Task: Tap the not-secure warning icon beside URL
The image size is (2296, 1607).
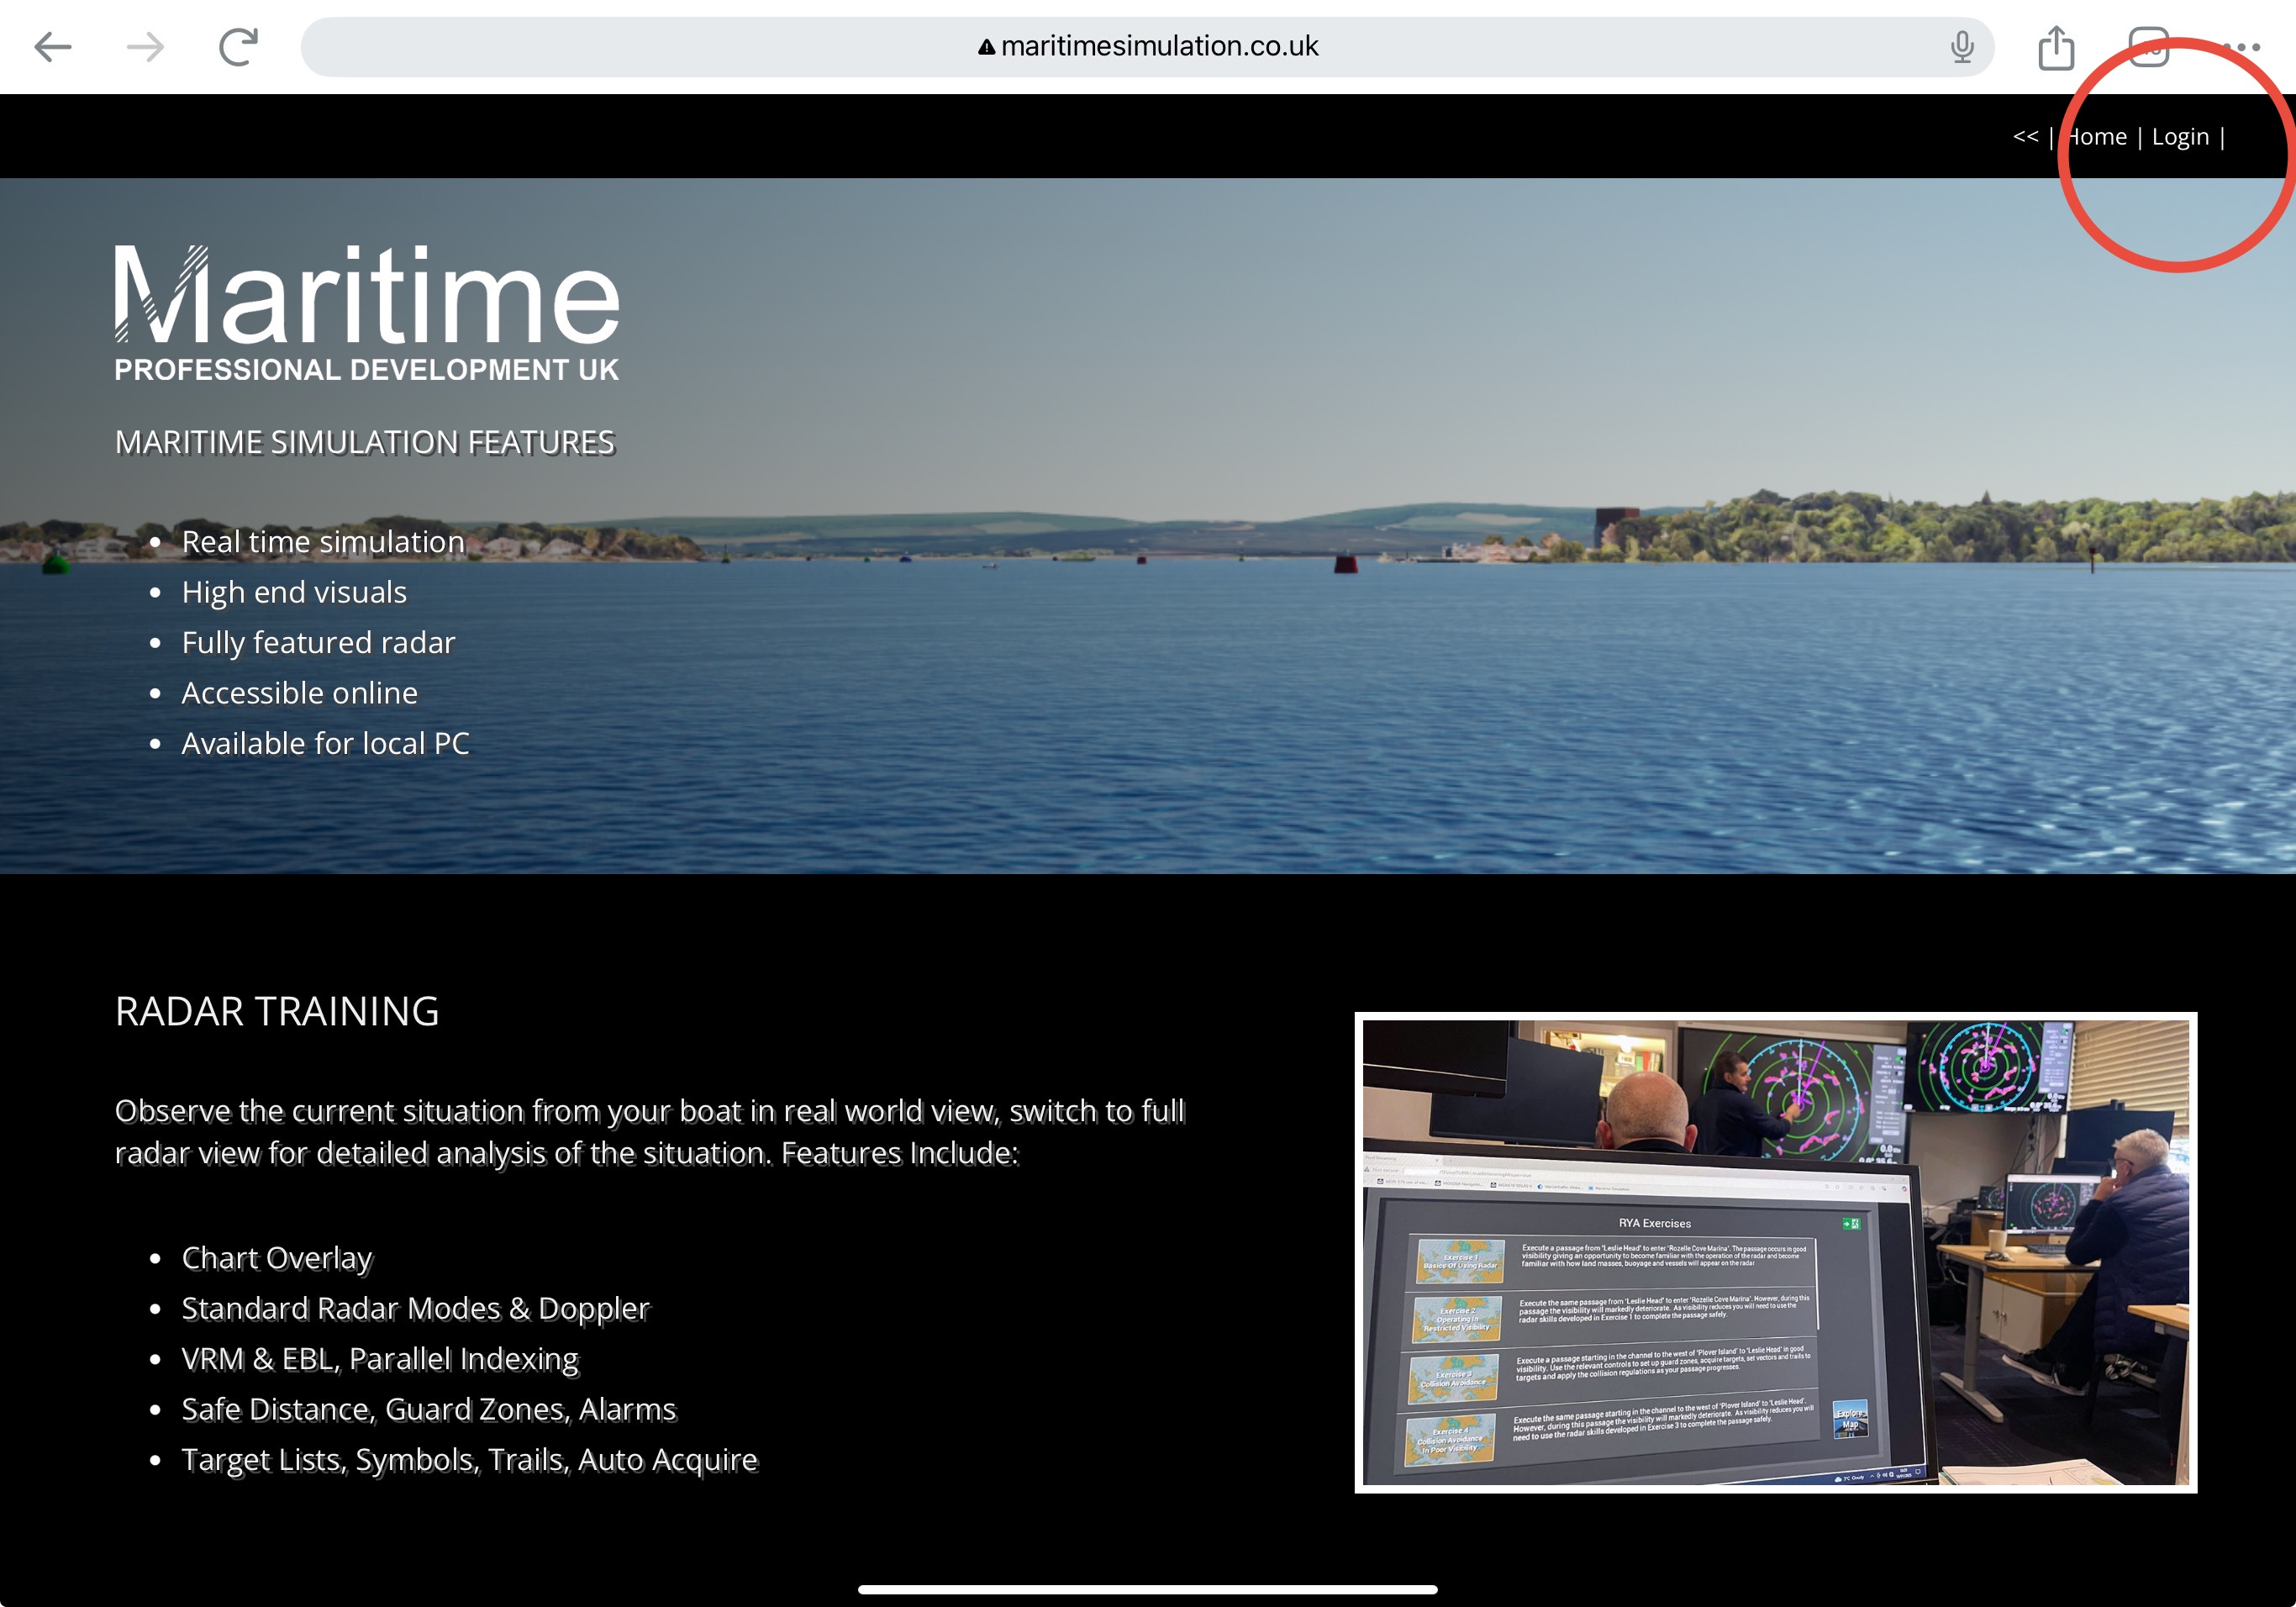Action: click(x=986, y=47)
